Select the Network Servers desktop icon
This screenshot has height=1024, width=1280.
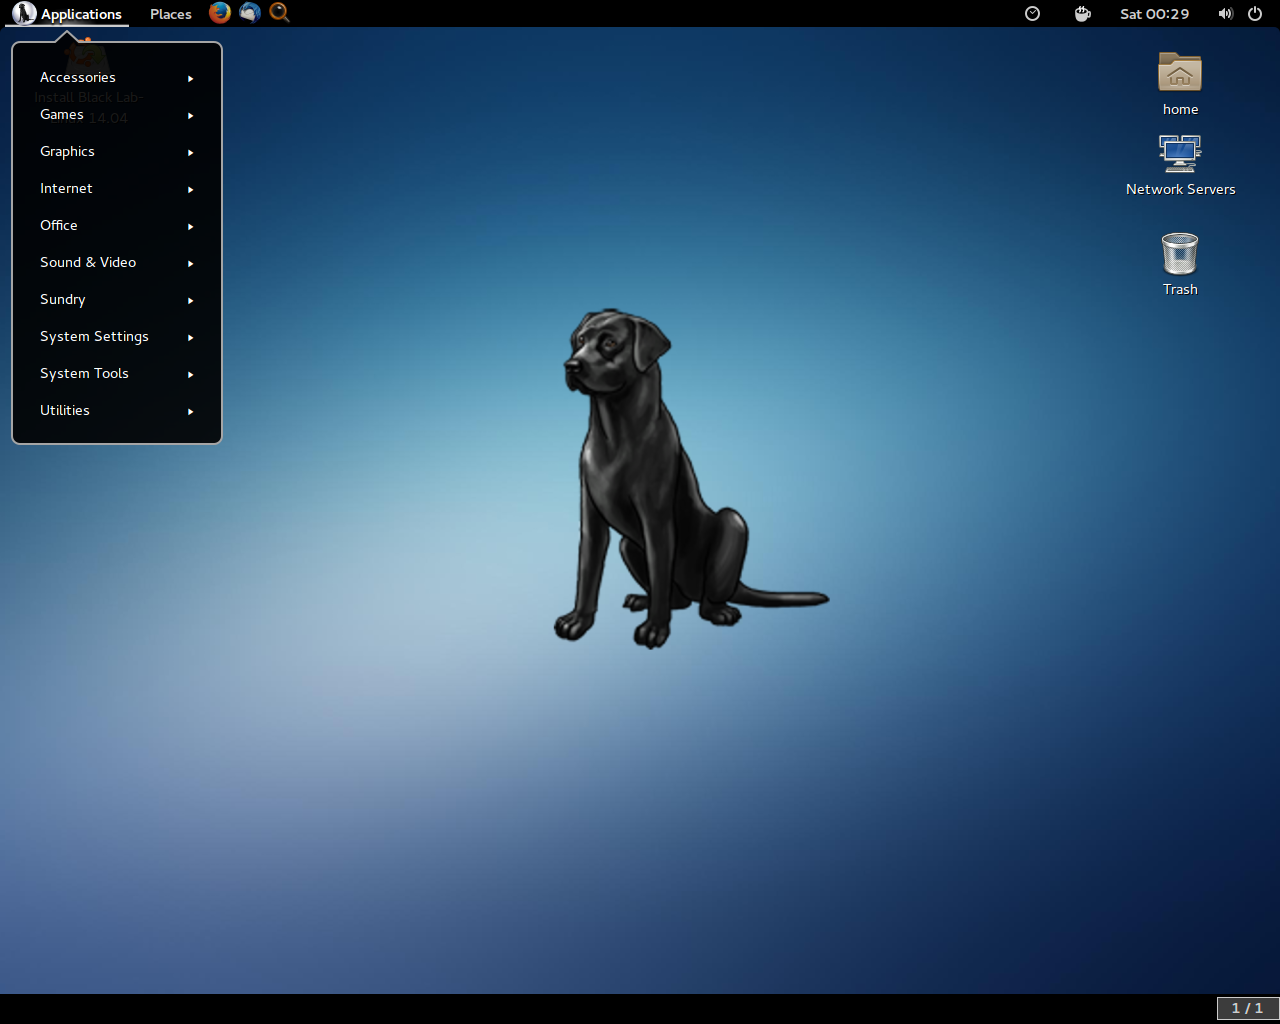coord(1180,153)
